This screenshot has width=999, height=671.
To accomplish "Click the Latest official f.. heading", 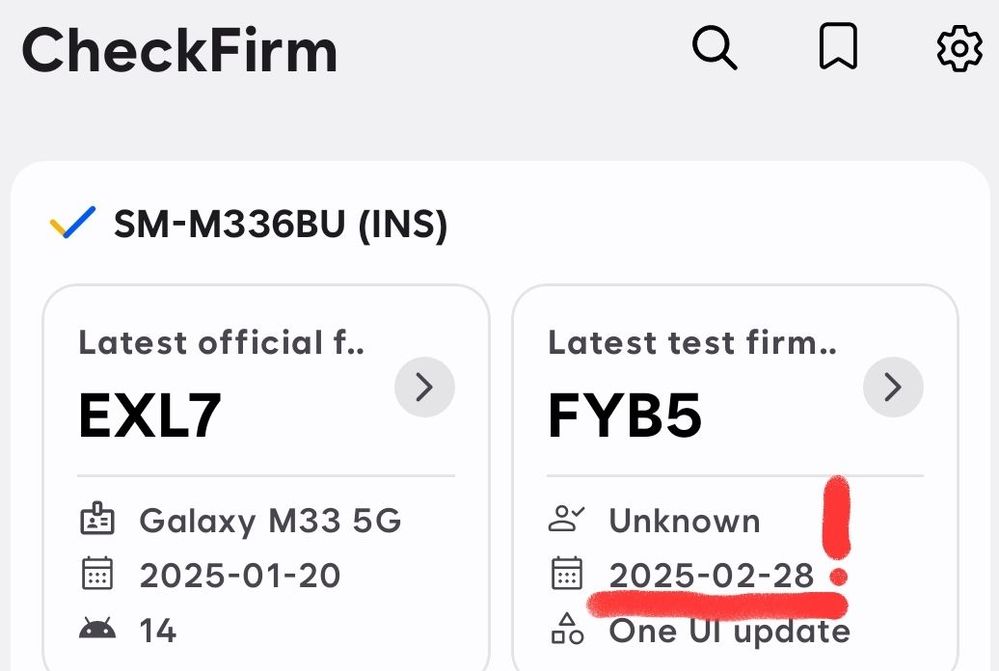I will pyautogui.click(x=221, y=342).
